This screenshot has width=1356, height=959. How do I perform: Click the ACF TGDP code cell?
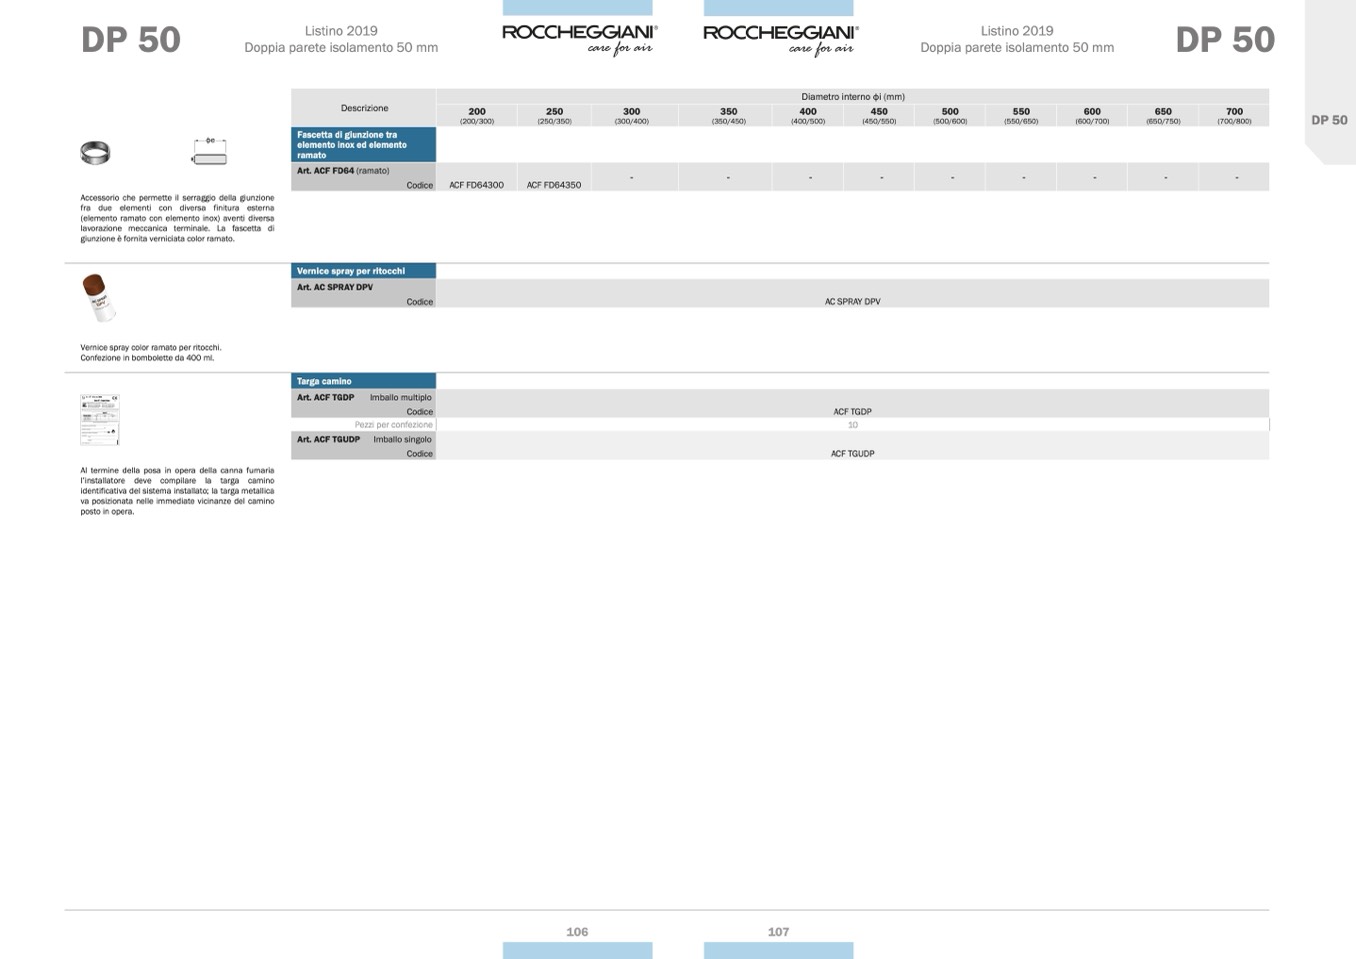click(x=852, y=411)
